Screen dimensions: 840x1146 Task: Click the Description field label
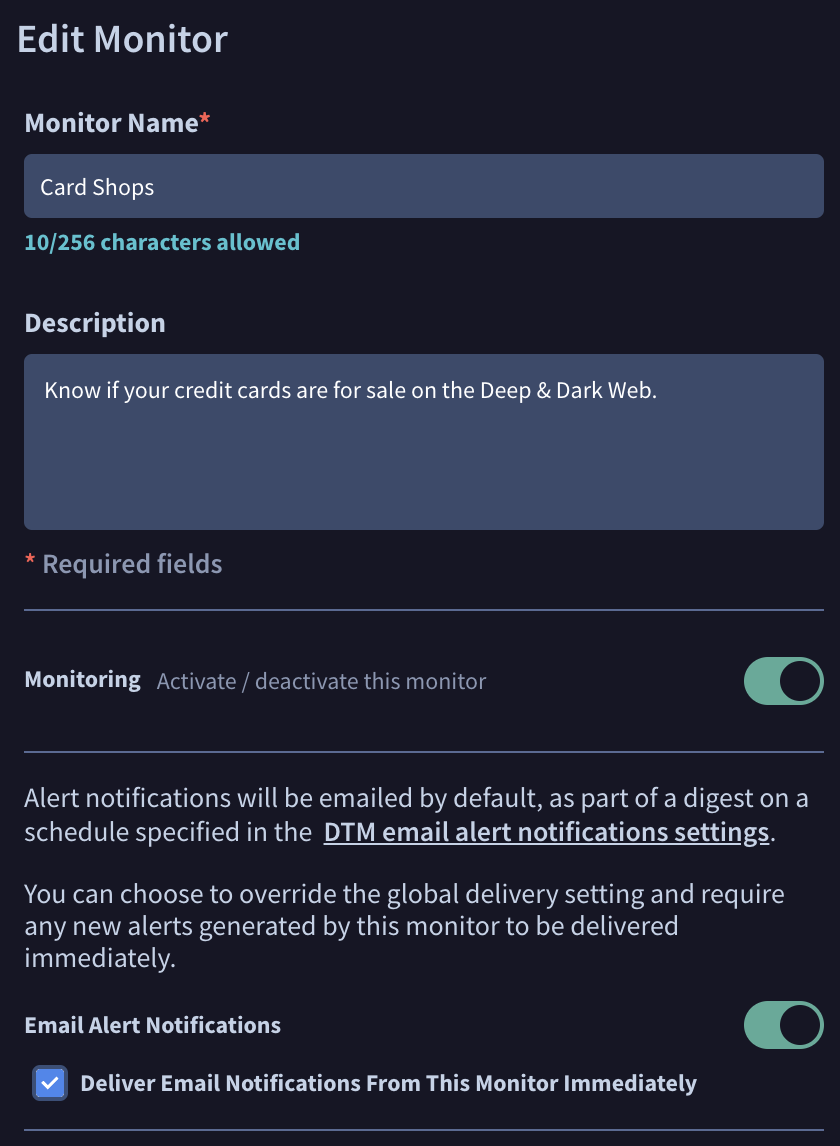click(x=95, y=323)
